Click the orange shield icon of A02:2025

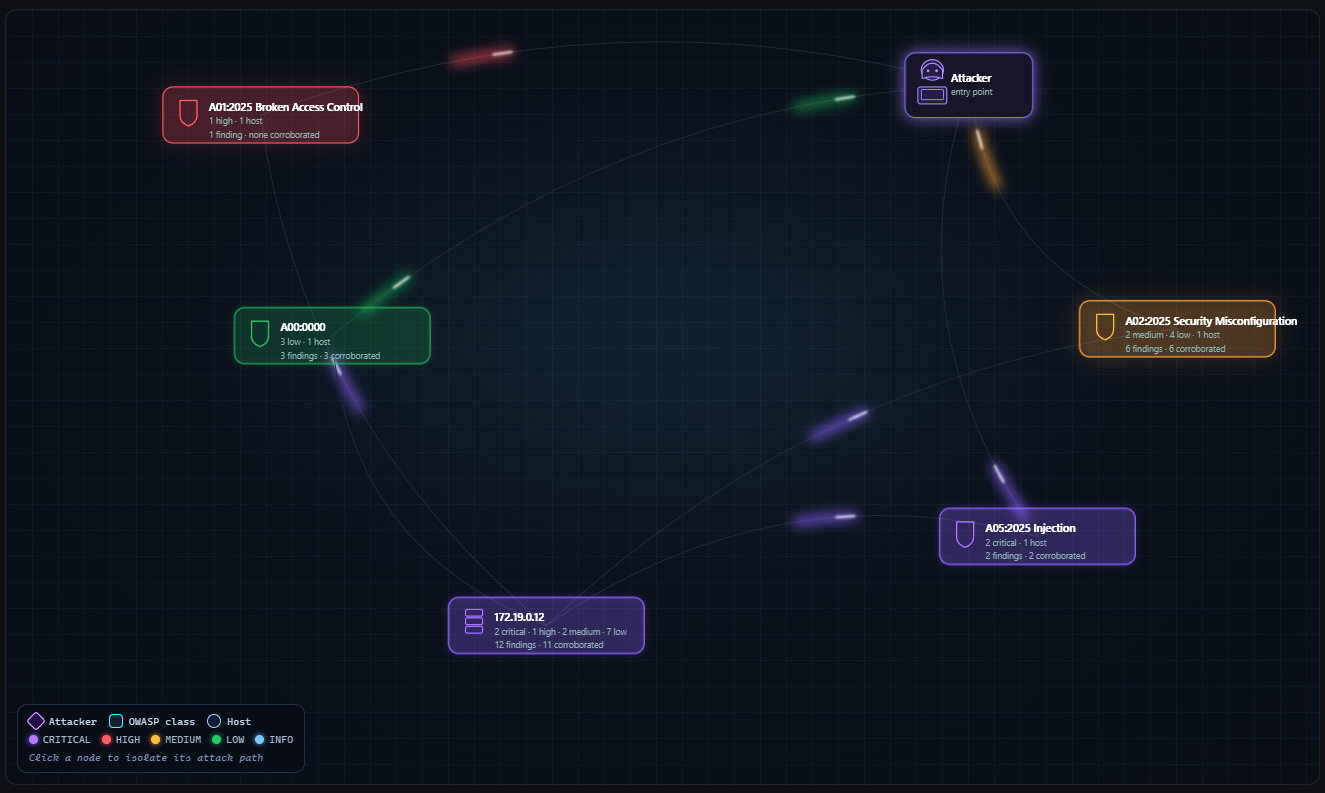pyautogui.click(x=1105, y=327)
